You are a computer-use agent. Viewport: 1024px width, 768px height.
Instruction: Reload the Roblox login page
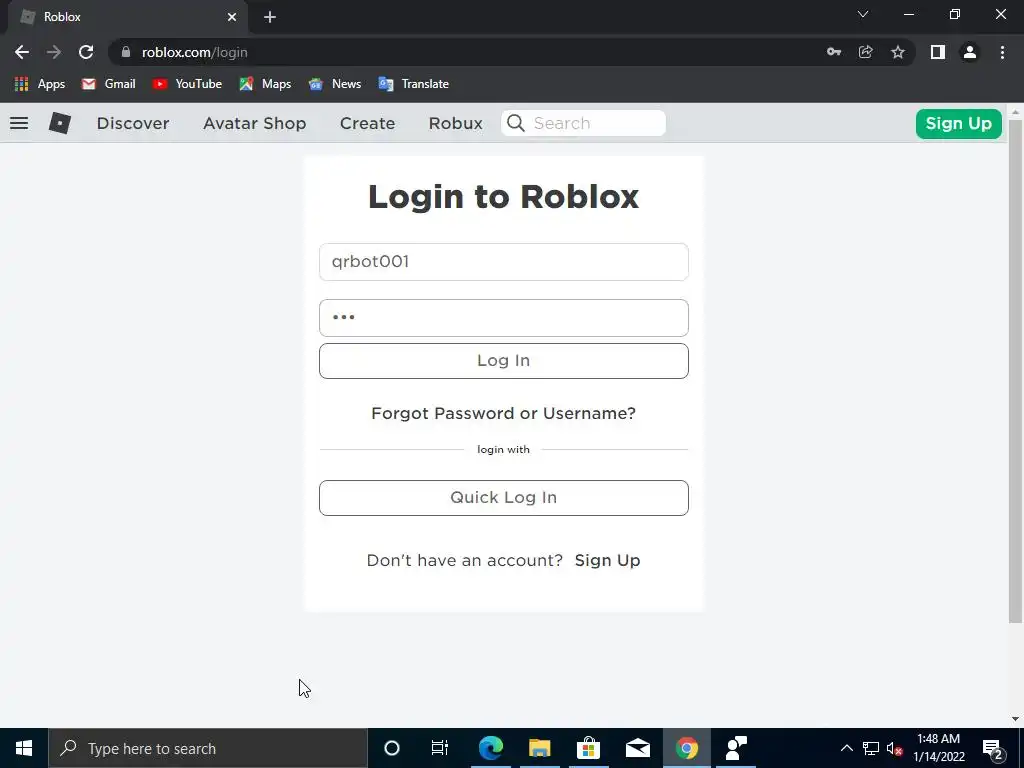tap(86, 52)
